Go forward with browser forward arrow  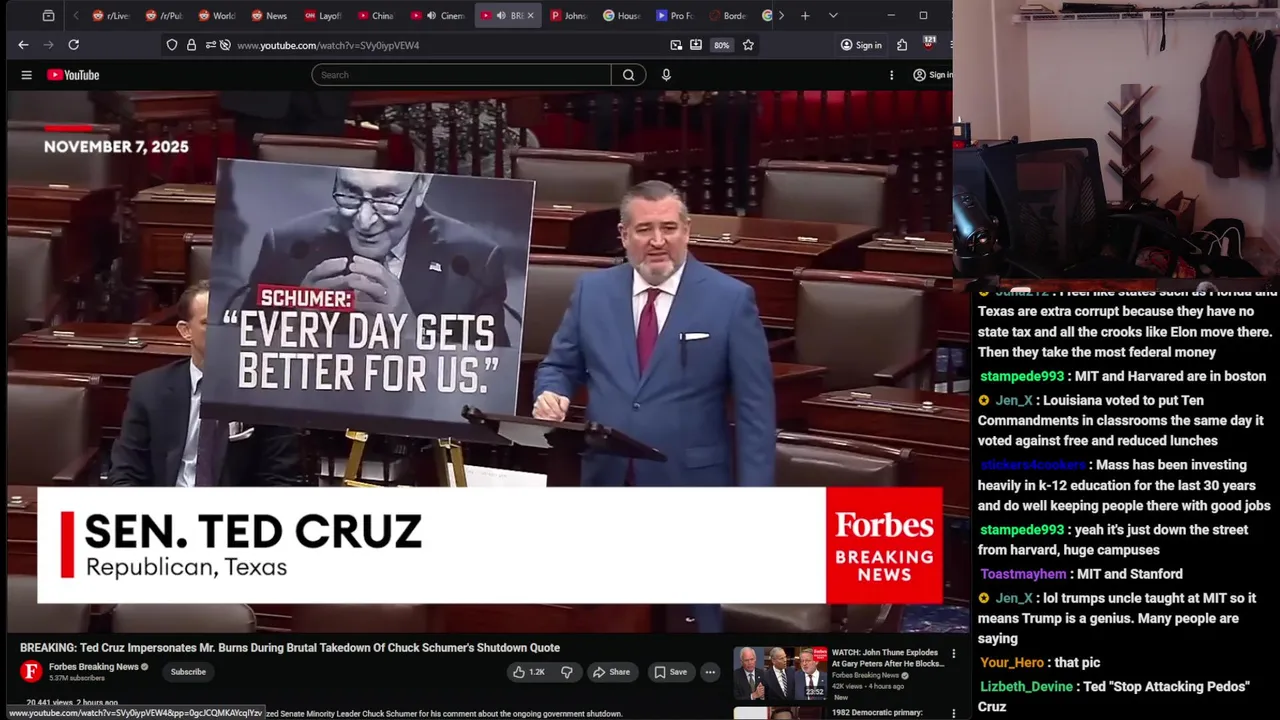pyautogui.click(x=48, y=45)
